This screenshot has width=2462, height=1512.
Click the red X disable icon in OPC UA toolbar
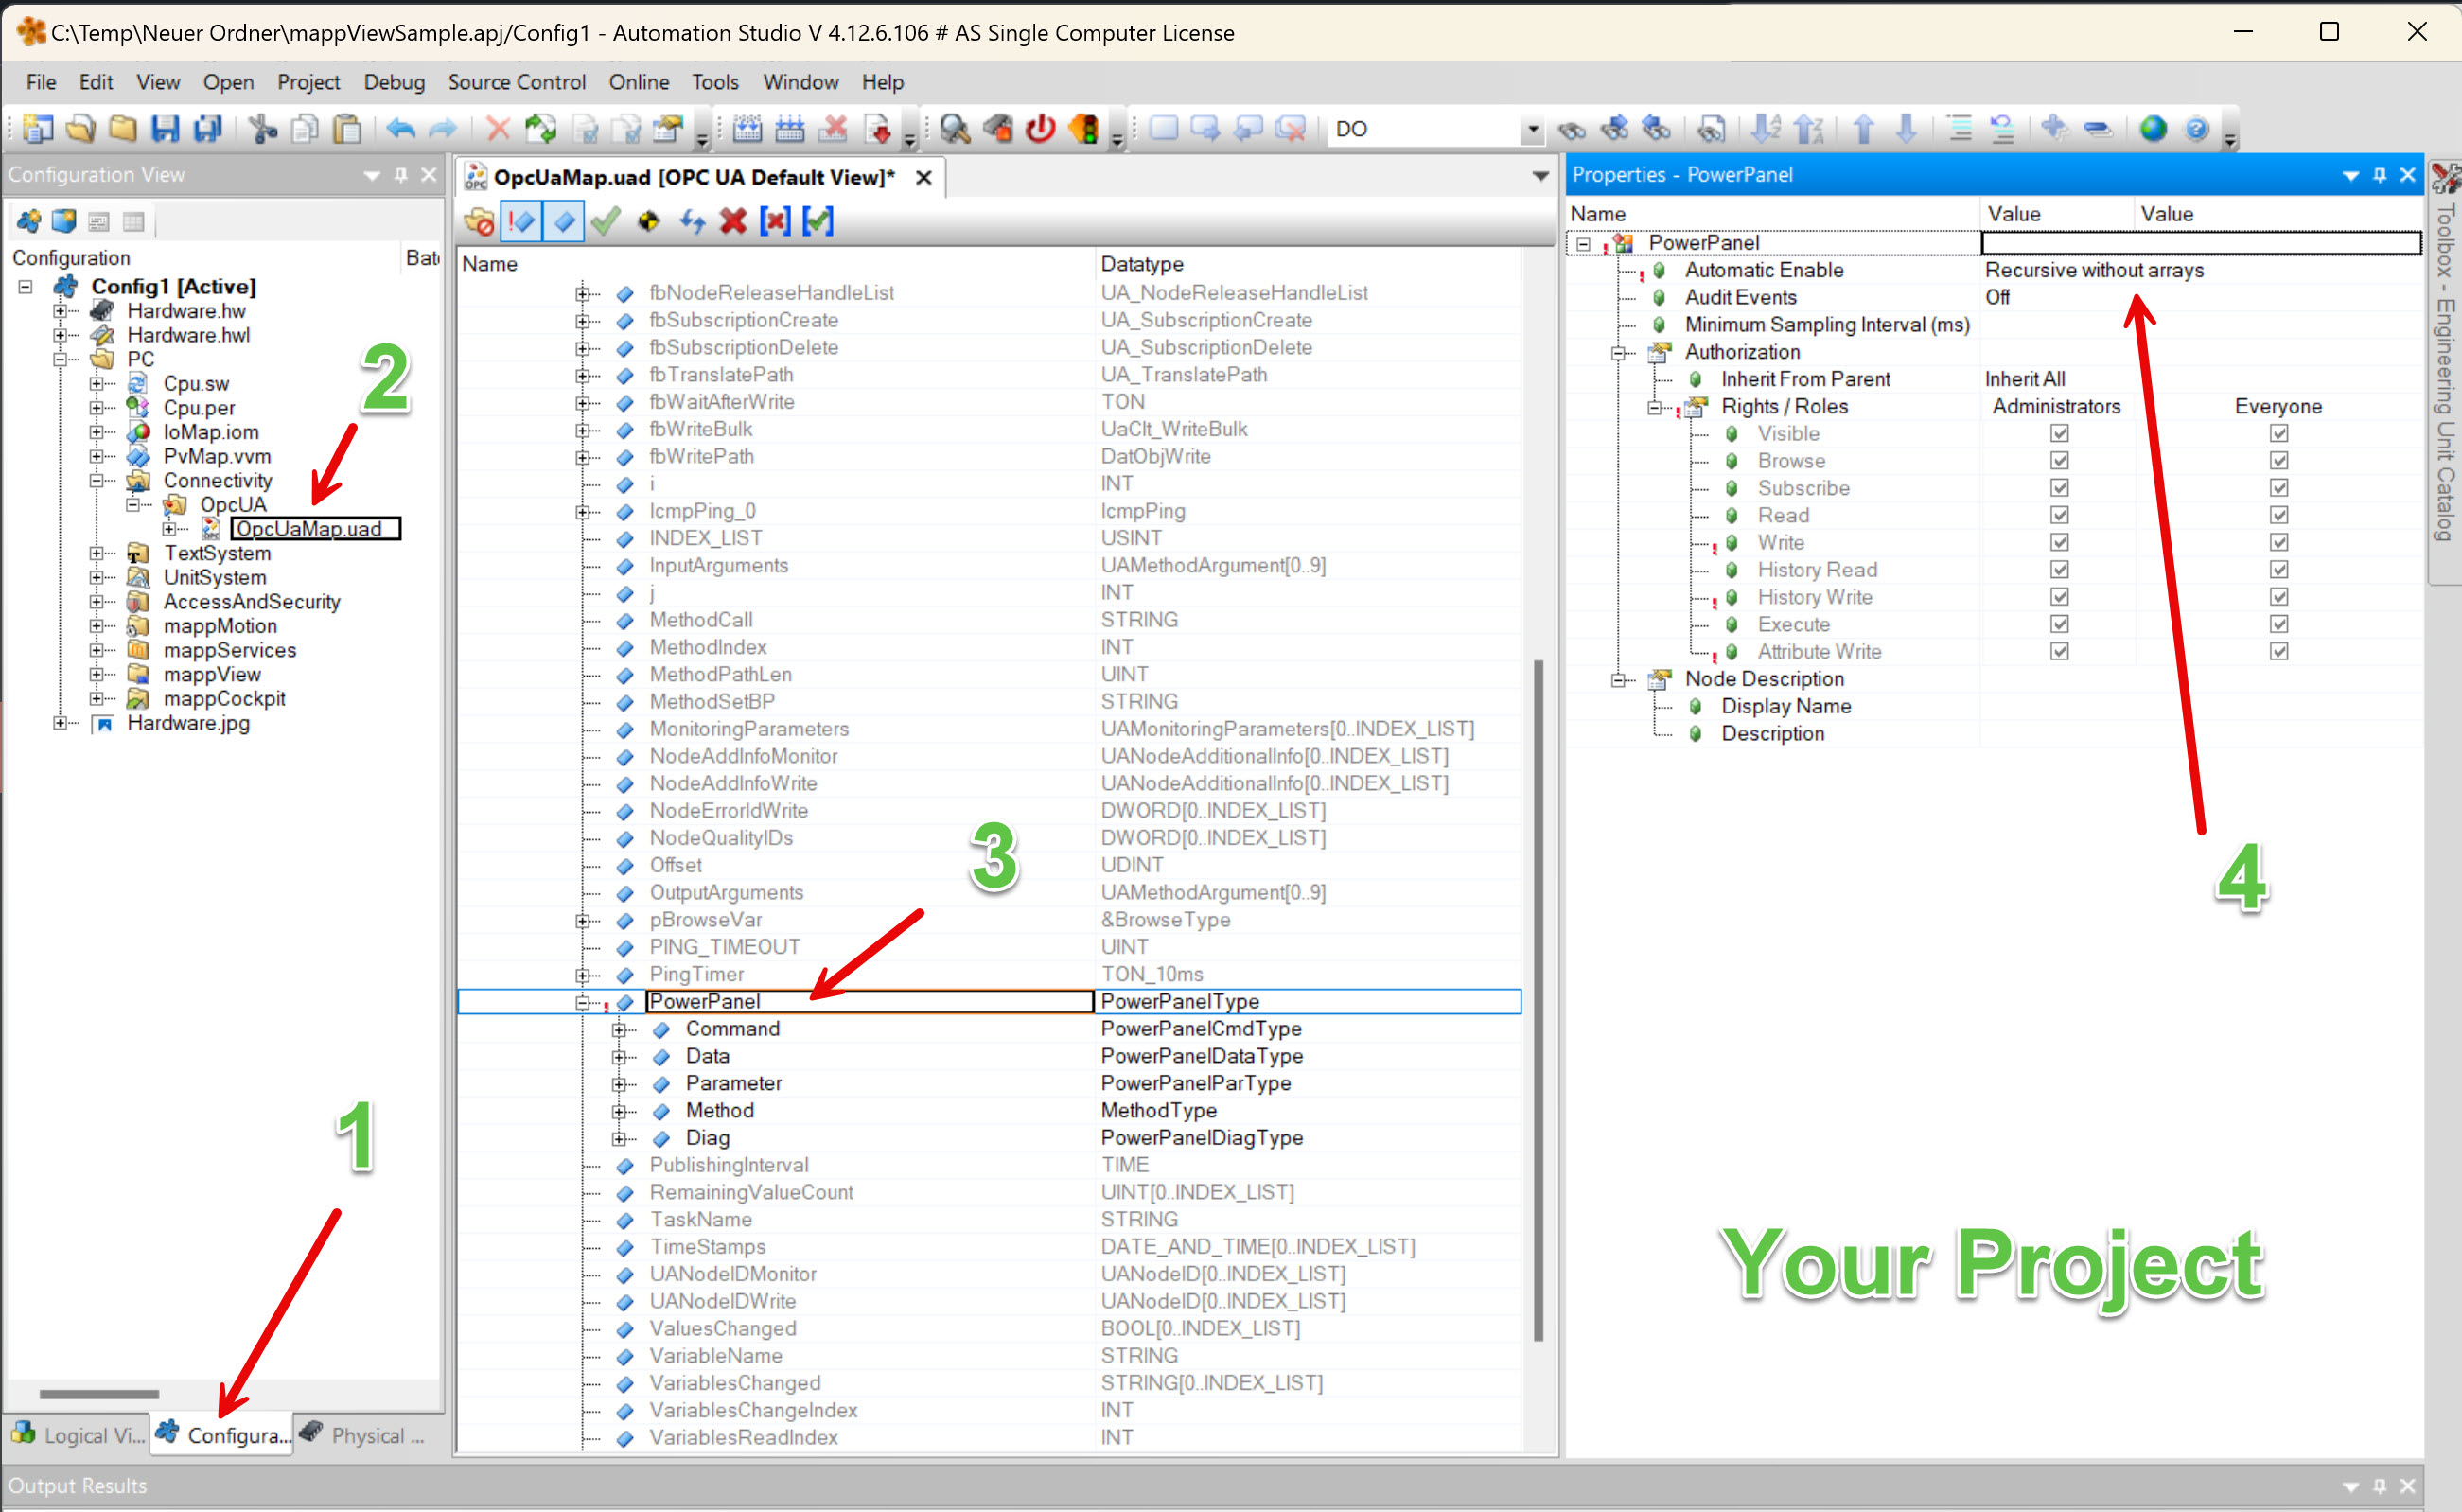733,221
